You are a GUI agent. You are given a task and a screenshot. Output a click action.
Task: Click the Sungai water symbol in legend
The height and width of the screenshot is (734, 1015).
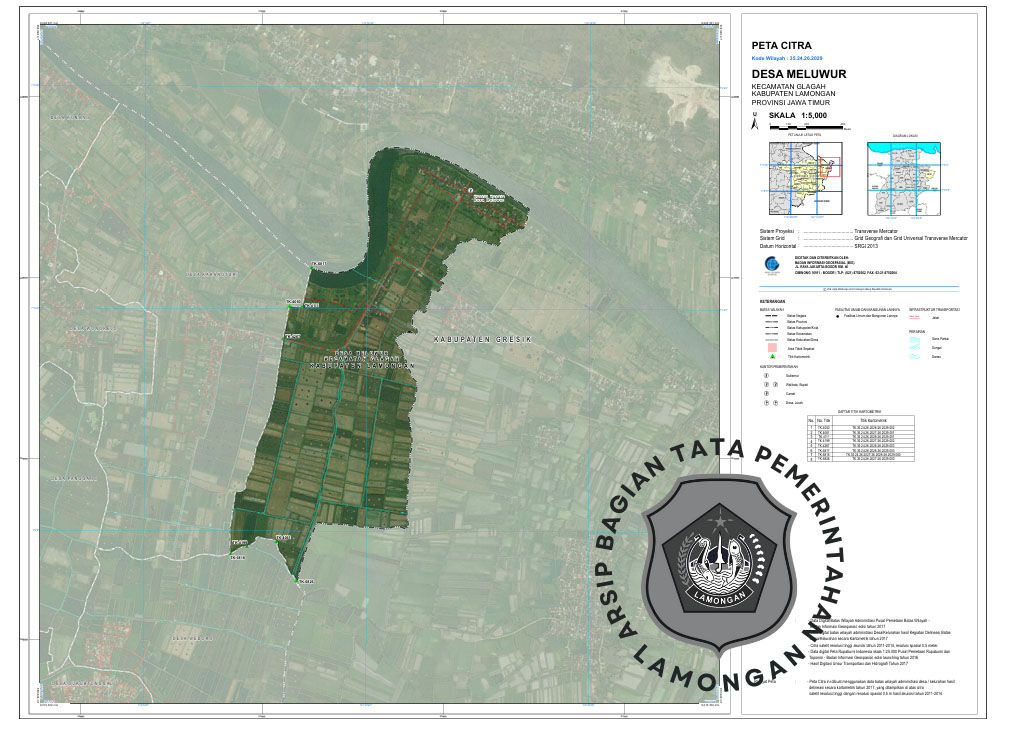point(915,346)
